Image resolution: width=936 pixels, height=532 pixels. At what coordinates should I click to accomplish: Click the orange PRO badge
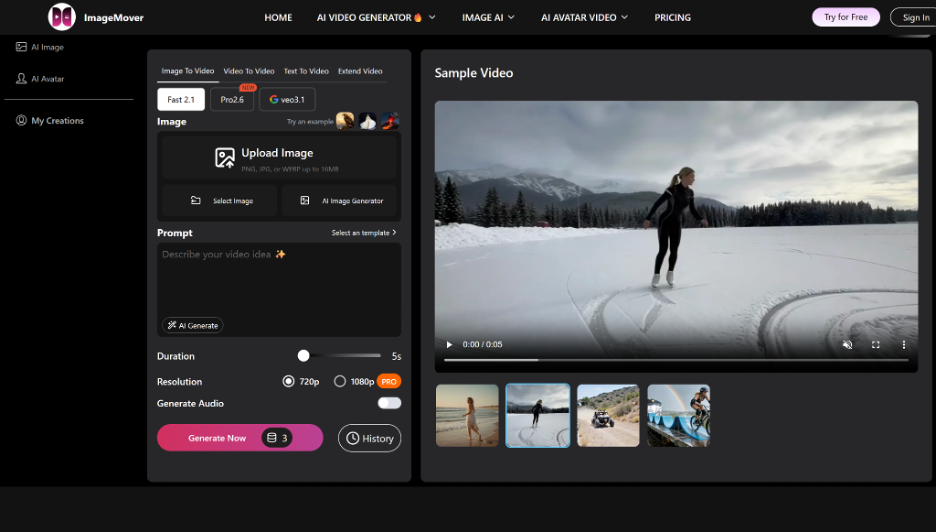(389, 381)
